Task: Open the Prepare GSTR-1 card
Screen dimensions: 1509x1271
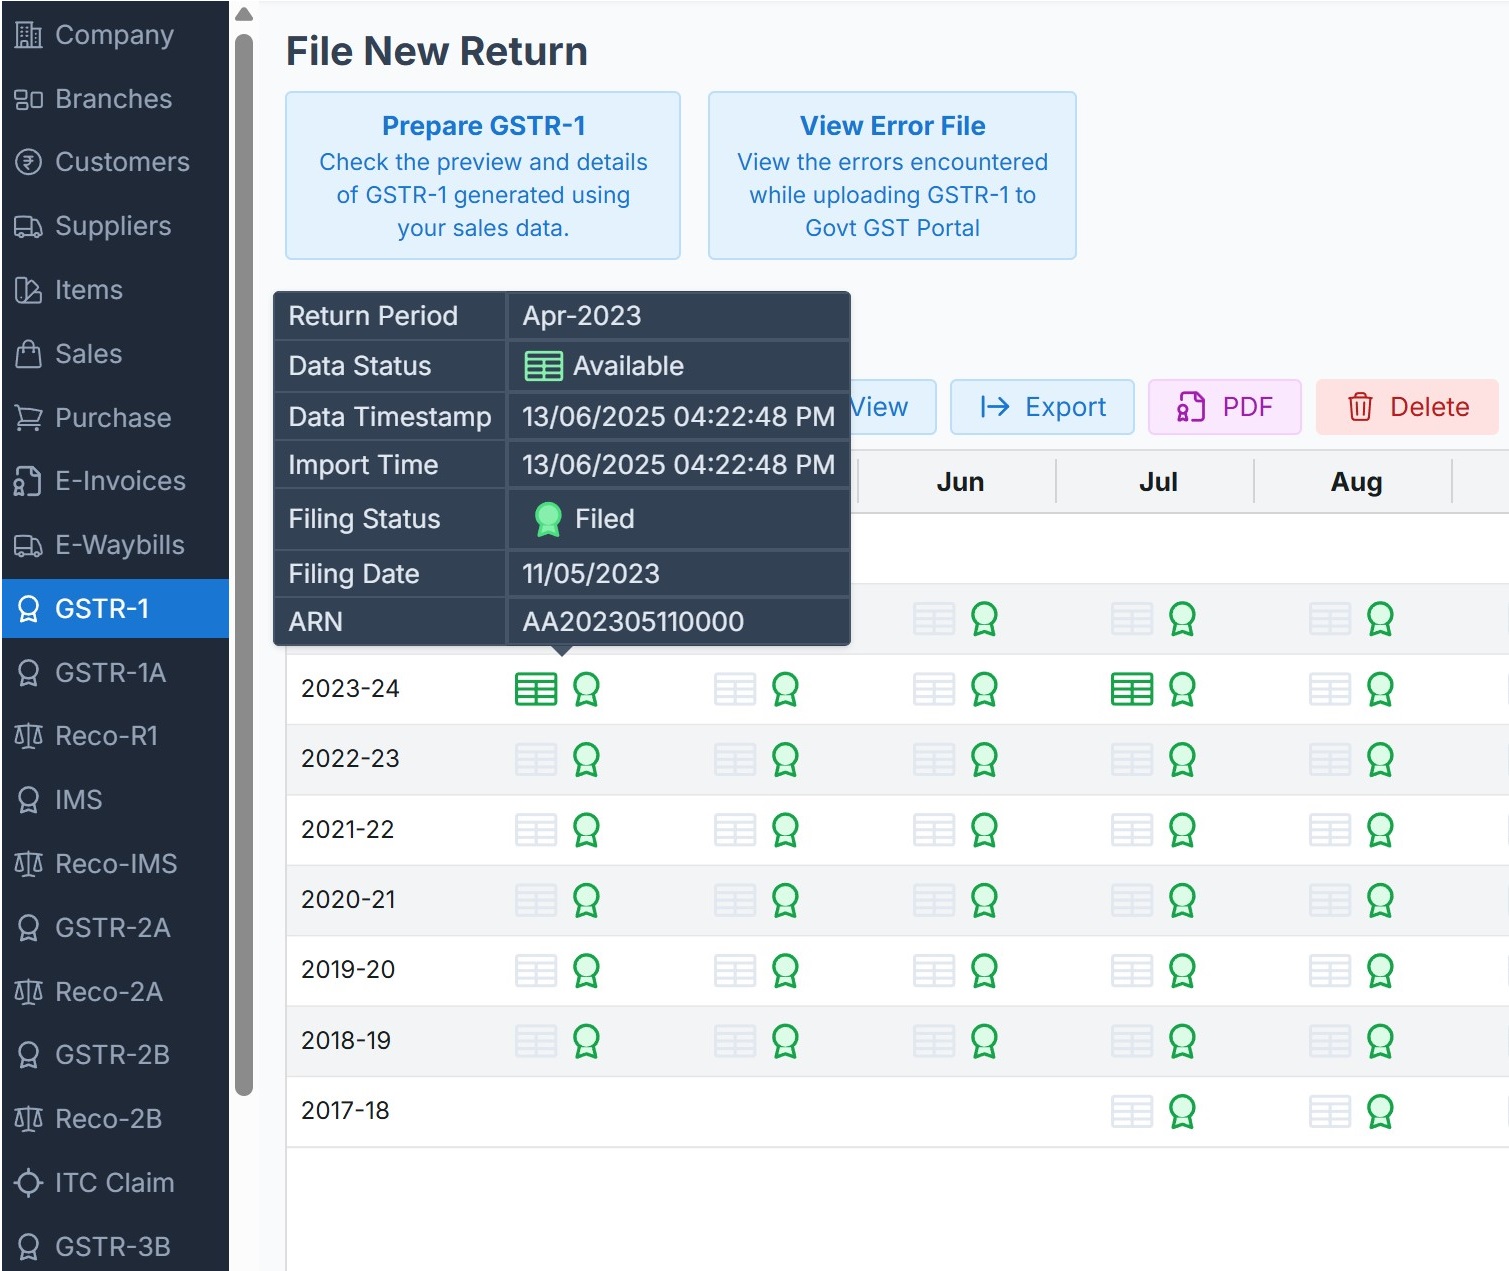Action: [x=483, y=176]
